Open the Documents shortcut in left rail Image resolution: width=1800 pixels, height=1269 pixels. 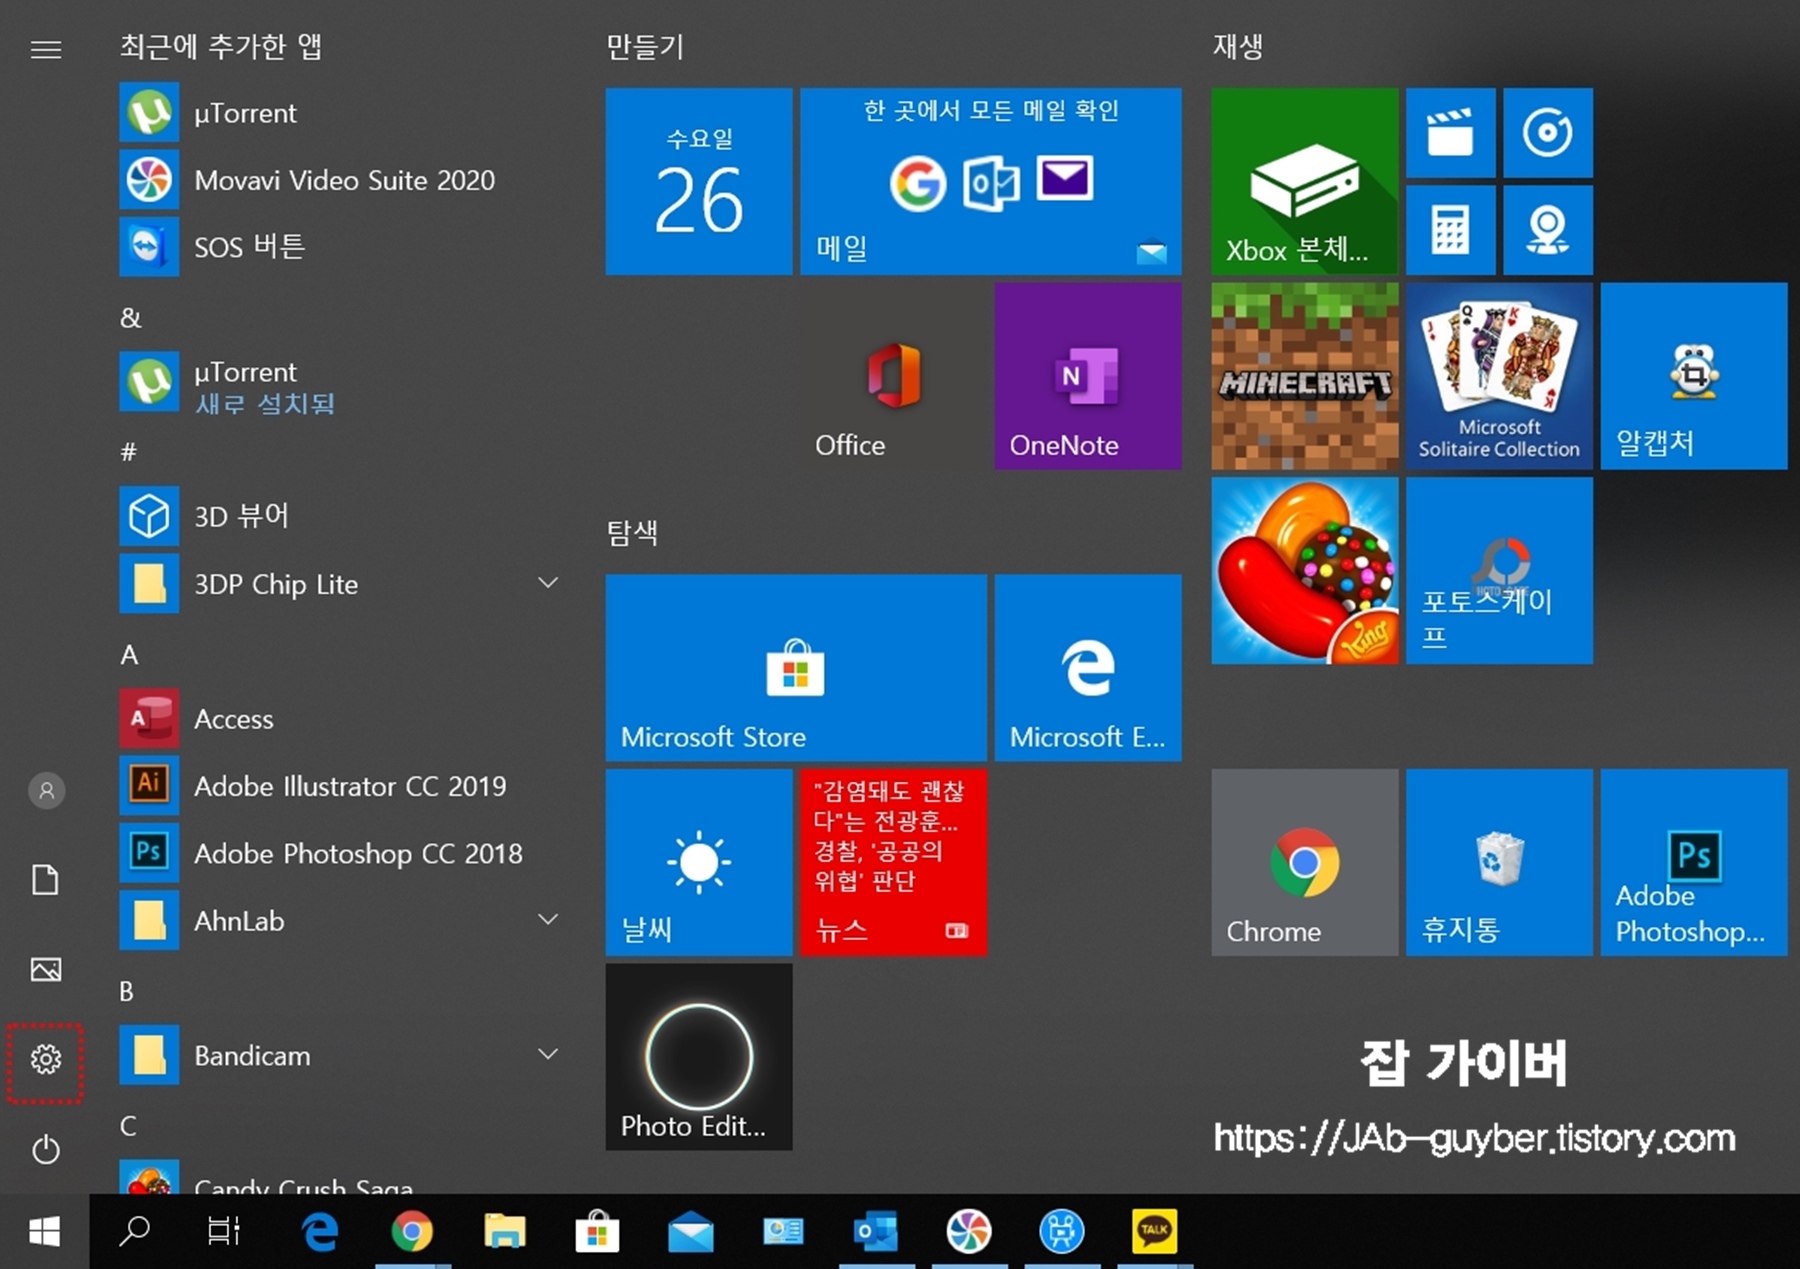click(x=45, y=880)
